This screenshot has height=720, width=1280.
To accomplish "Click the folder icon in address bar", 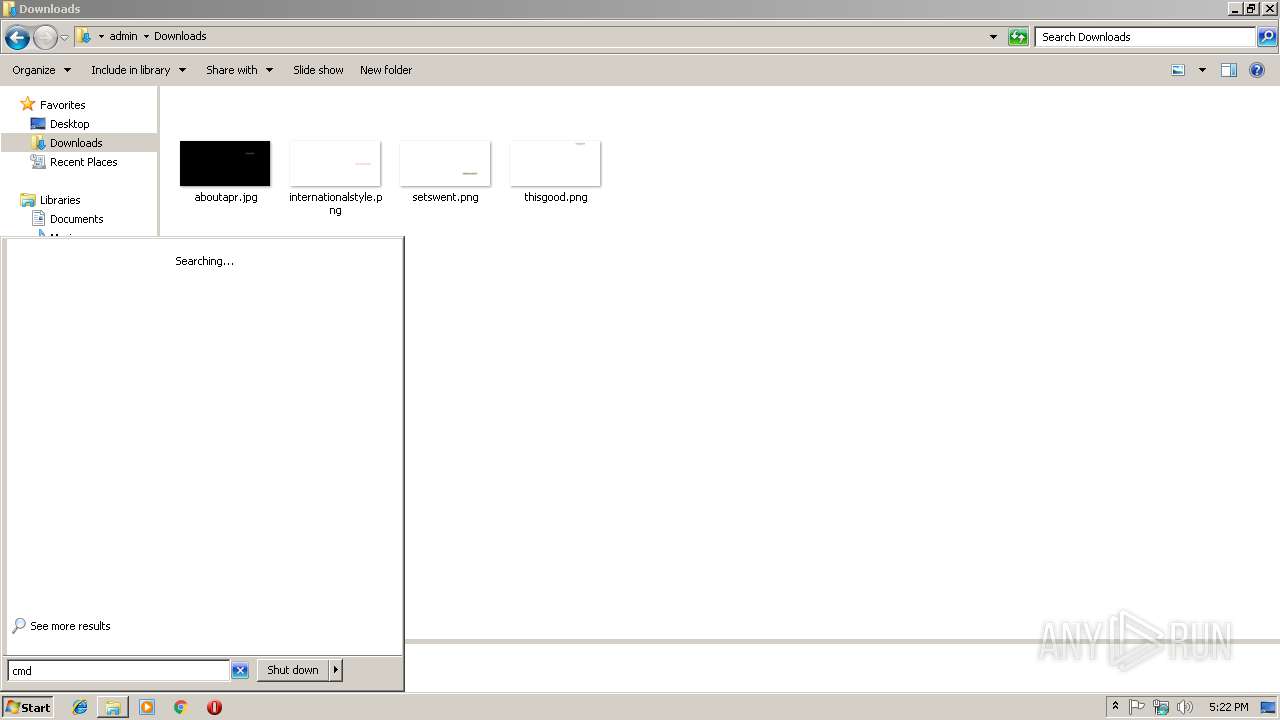I will (84, 36).
